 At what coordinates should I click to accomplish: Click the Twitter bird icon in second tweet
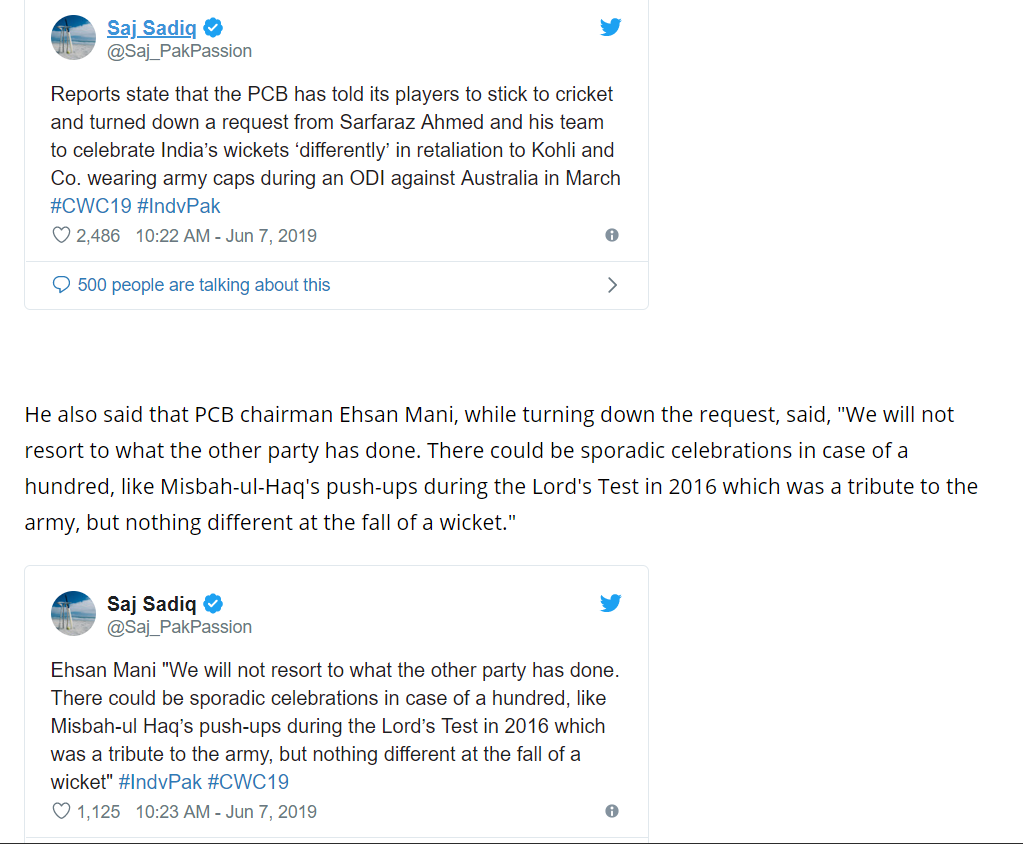click(x=611, y=603)
